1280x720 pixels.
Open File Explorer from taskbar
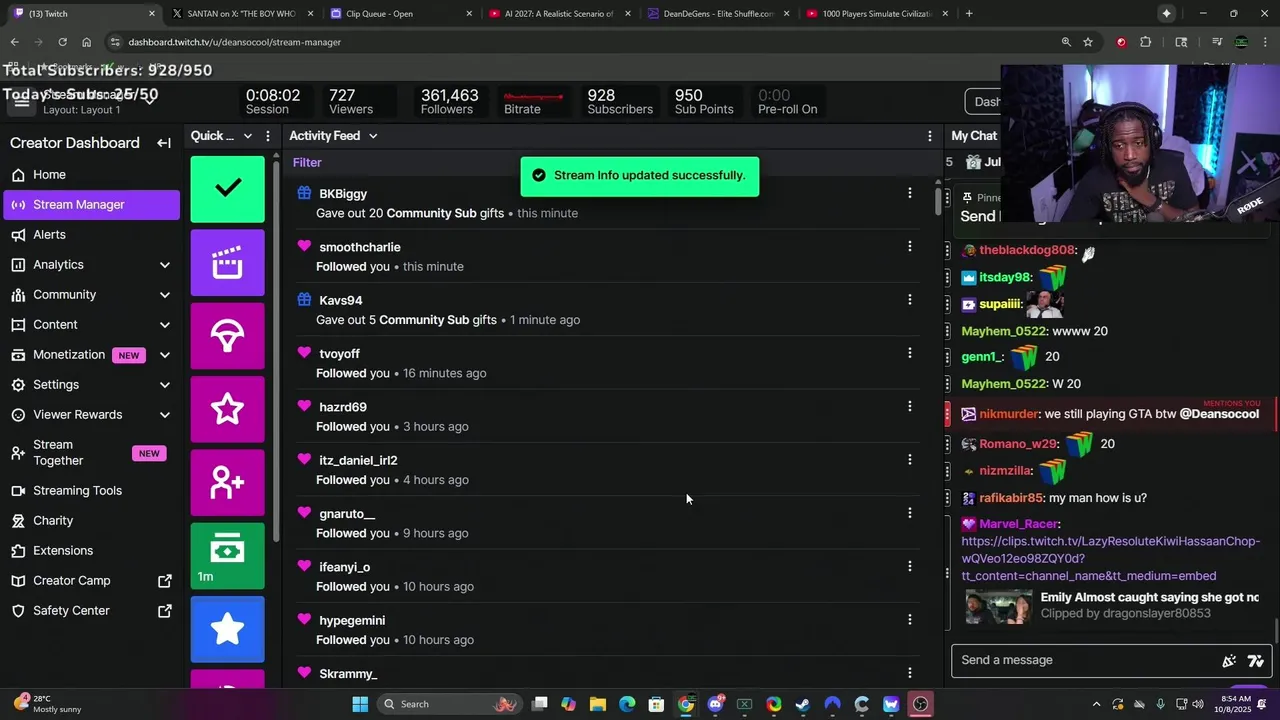[598, 704]
